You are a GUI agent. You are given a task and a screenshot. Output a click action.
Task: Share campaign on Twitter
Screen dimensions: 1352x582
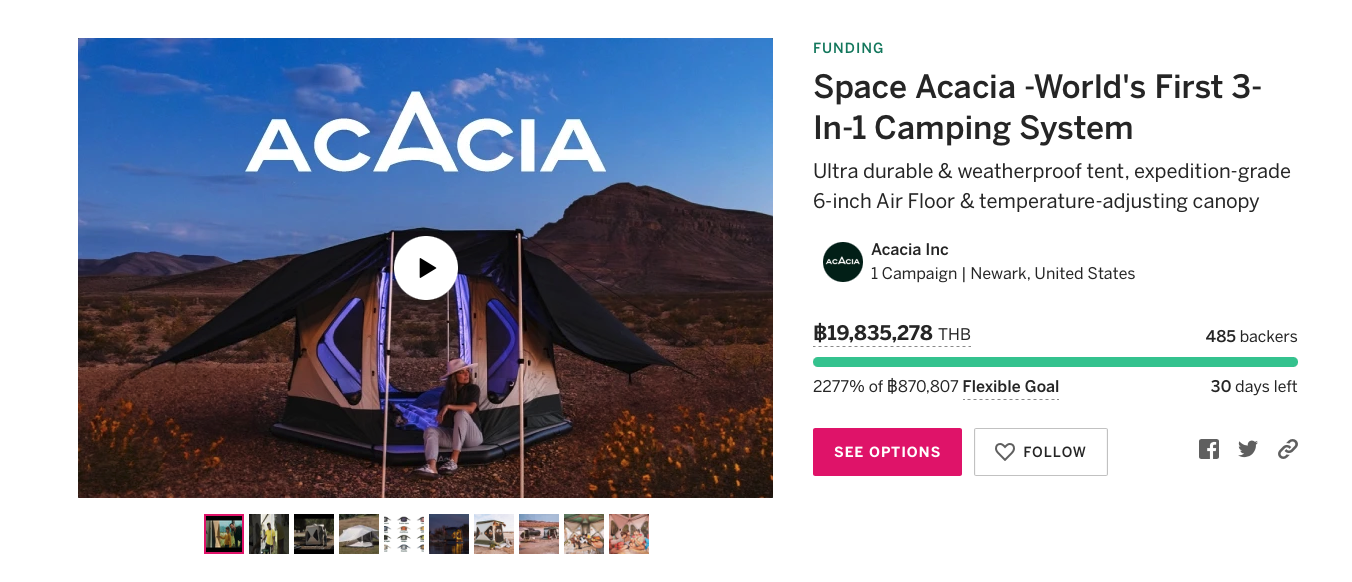1248,450
